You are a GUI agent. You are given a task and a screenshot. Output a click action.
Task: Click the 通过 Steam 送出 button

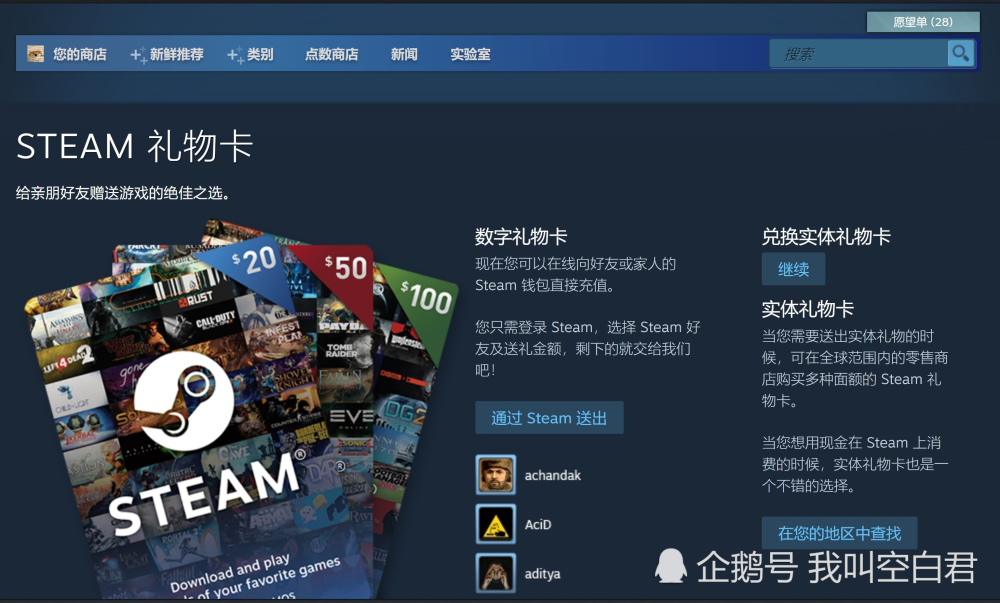tap(549, 417)
